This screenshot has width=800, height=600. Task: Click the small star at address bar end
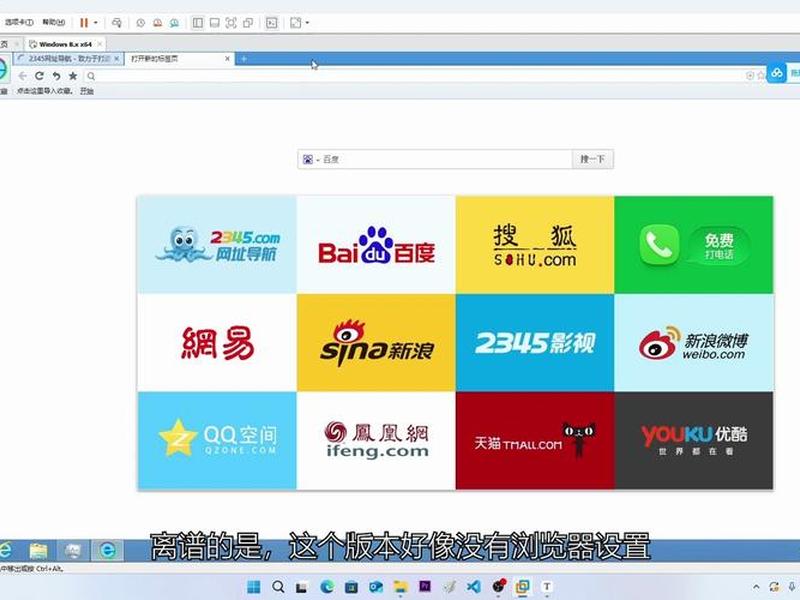point(761,76)
